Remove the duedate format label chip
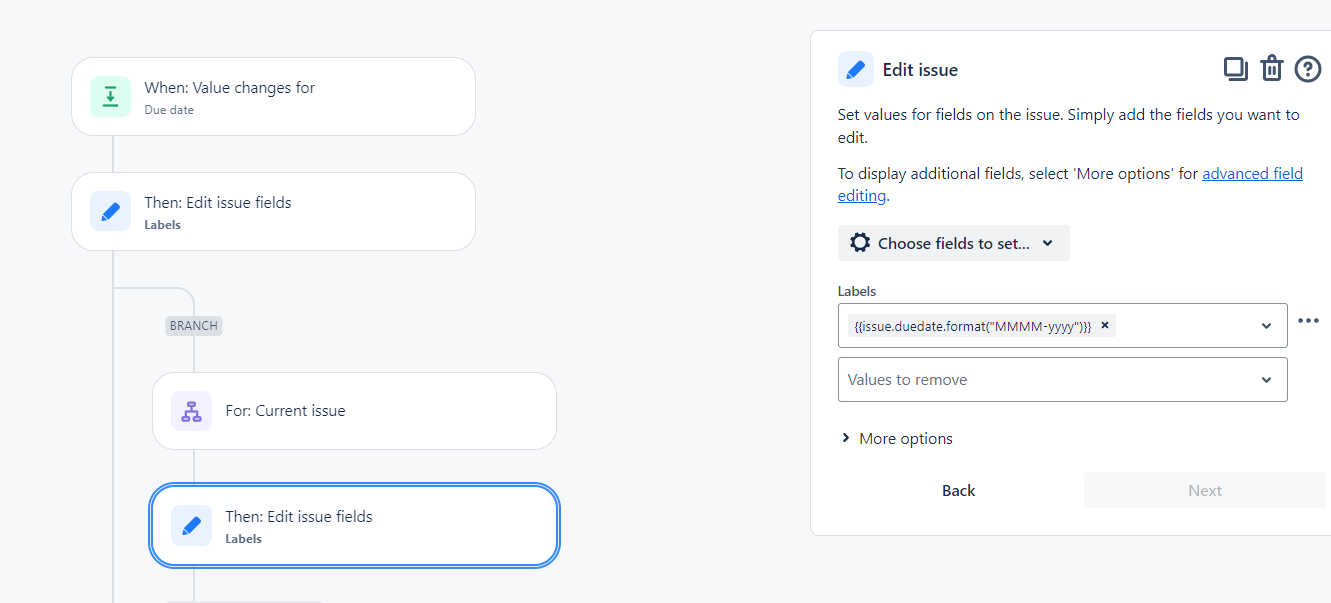The height and width of the screenshot is (603, 1331). pyautogui.click(x=1104, y=325)
